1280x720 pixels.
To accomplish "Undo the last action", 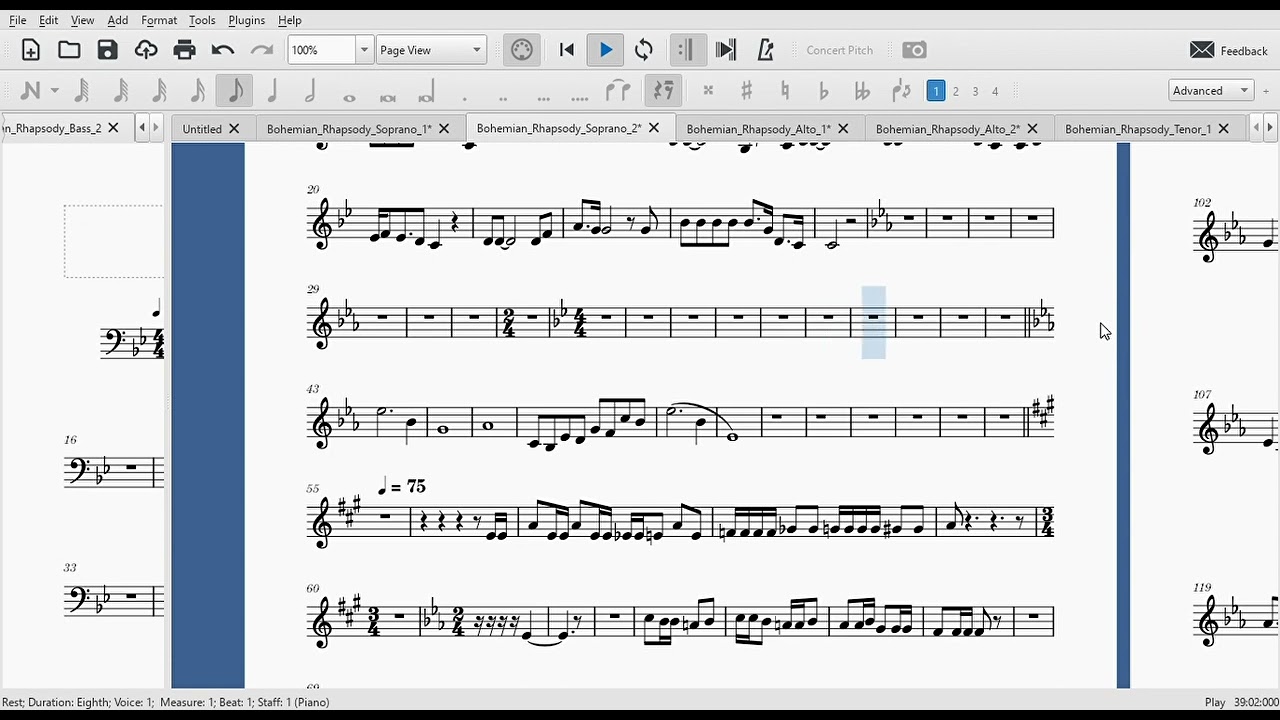I will pyautogui.click(x=223, y=50).
